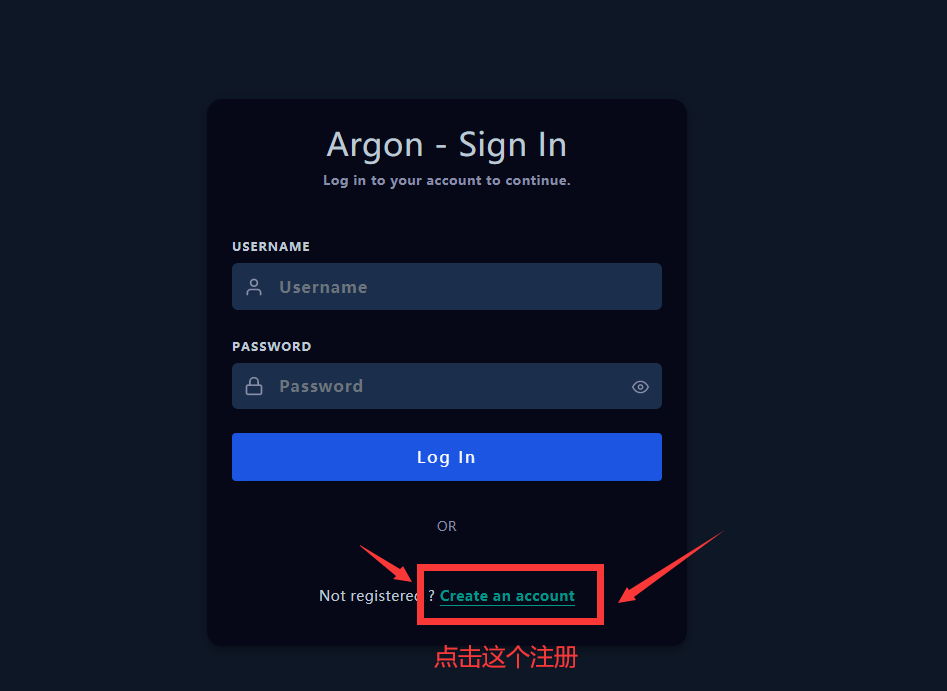Click the 'Not registered' text

[x=368, y=596]
